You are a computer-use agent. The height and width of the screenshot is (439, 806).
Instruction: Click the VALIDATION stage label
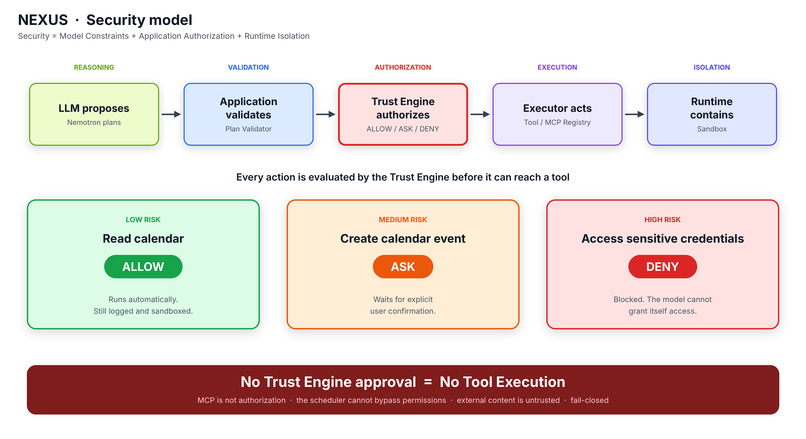[x=248, y=67]
